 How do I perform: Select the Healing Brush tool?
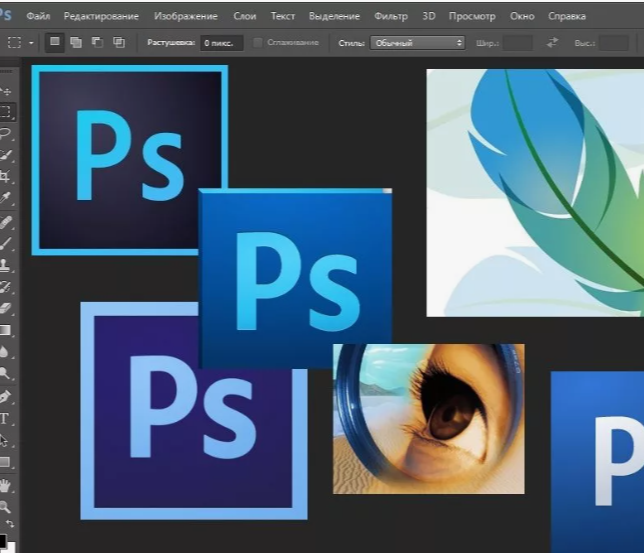pos(6,222)
